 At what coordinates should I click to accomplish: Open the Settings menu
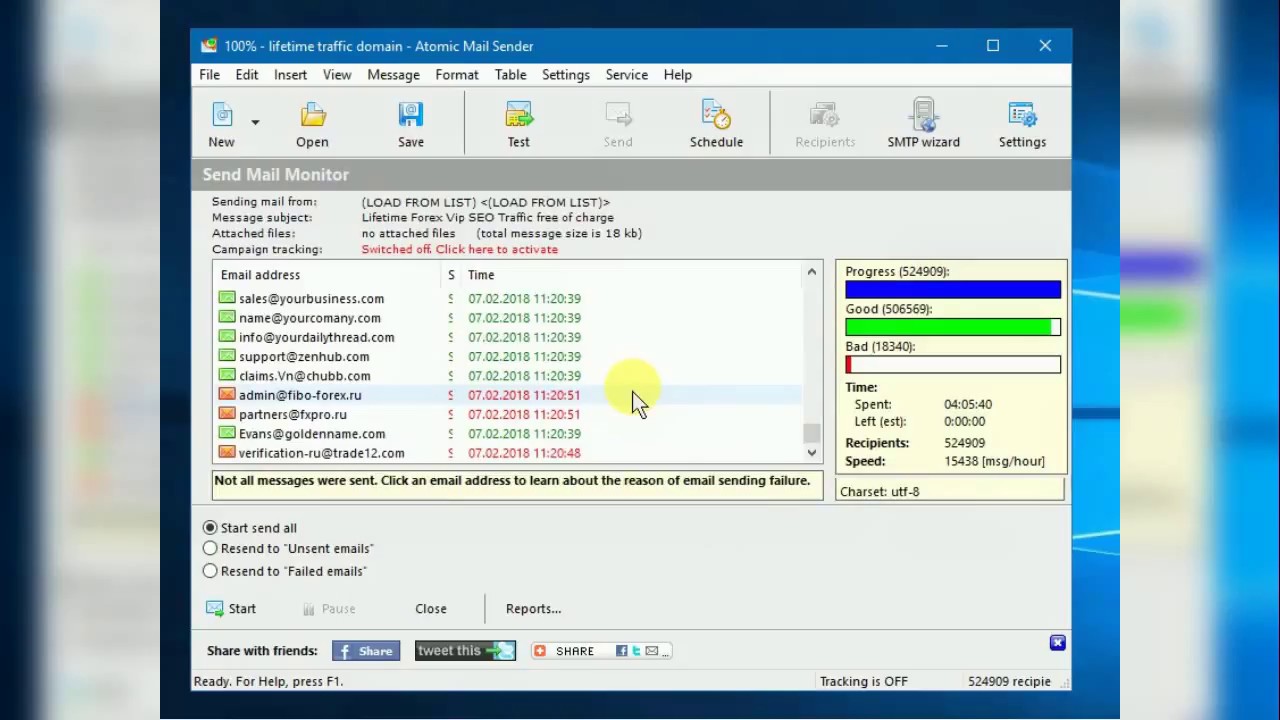566,75
